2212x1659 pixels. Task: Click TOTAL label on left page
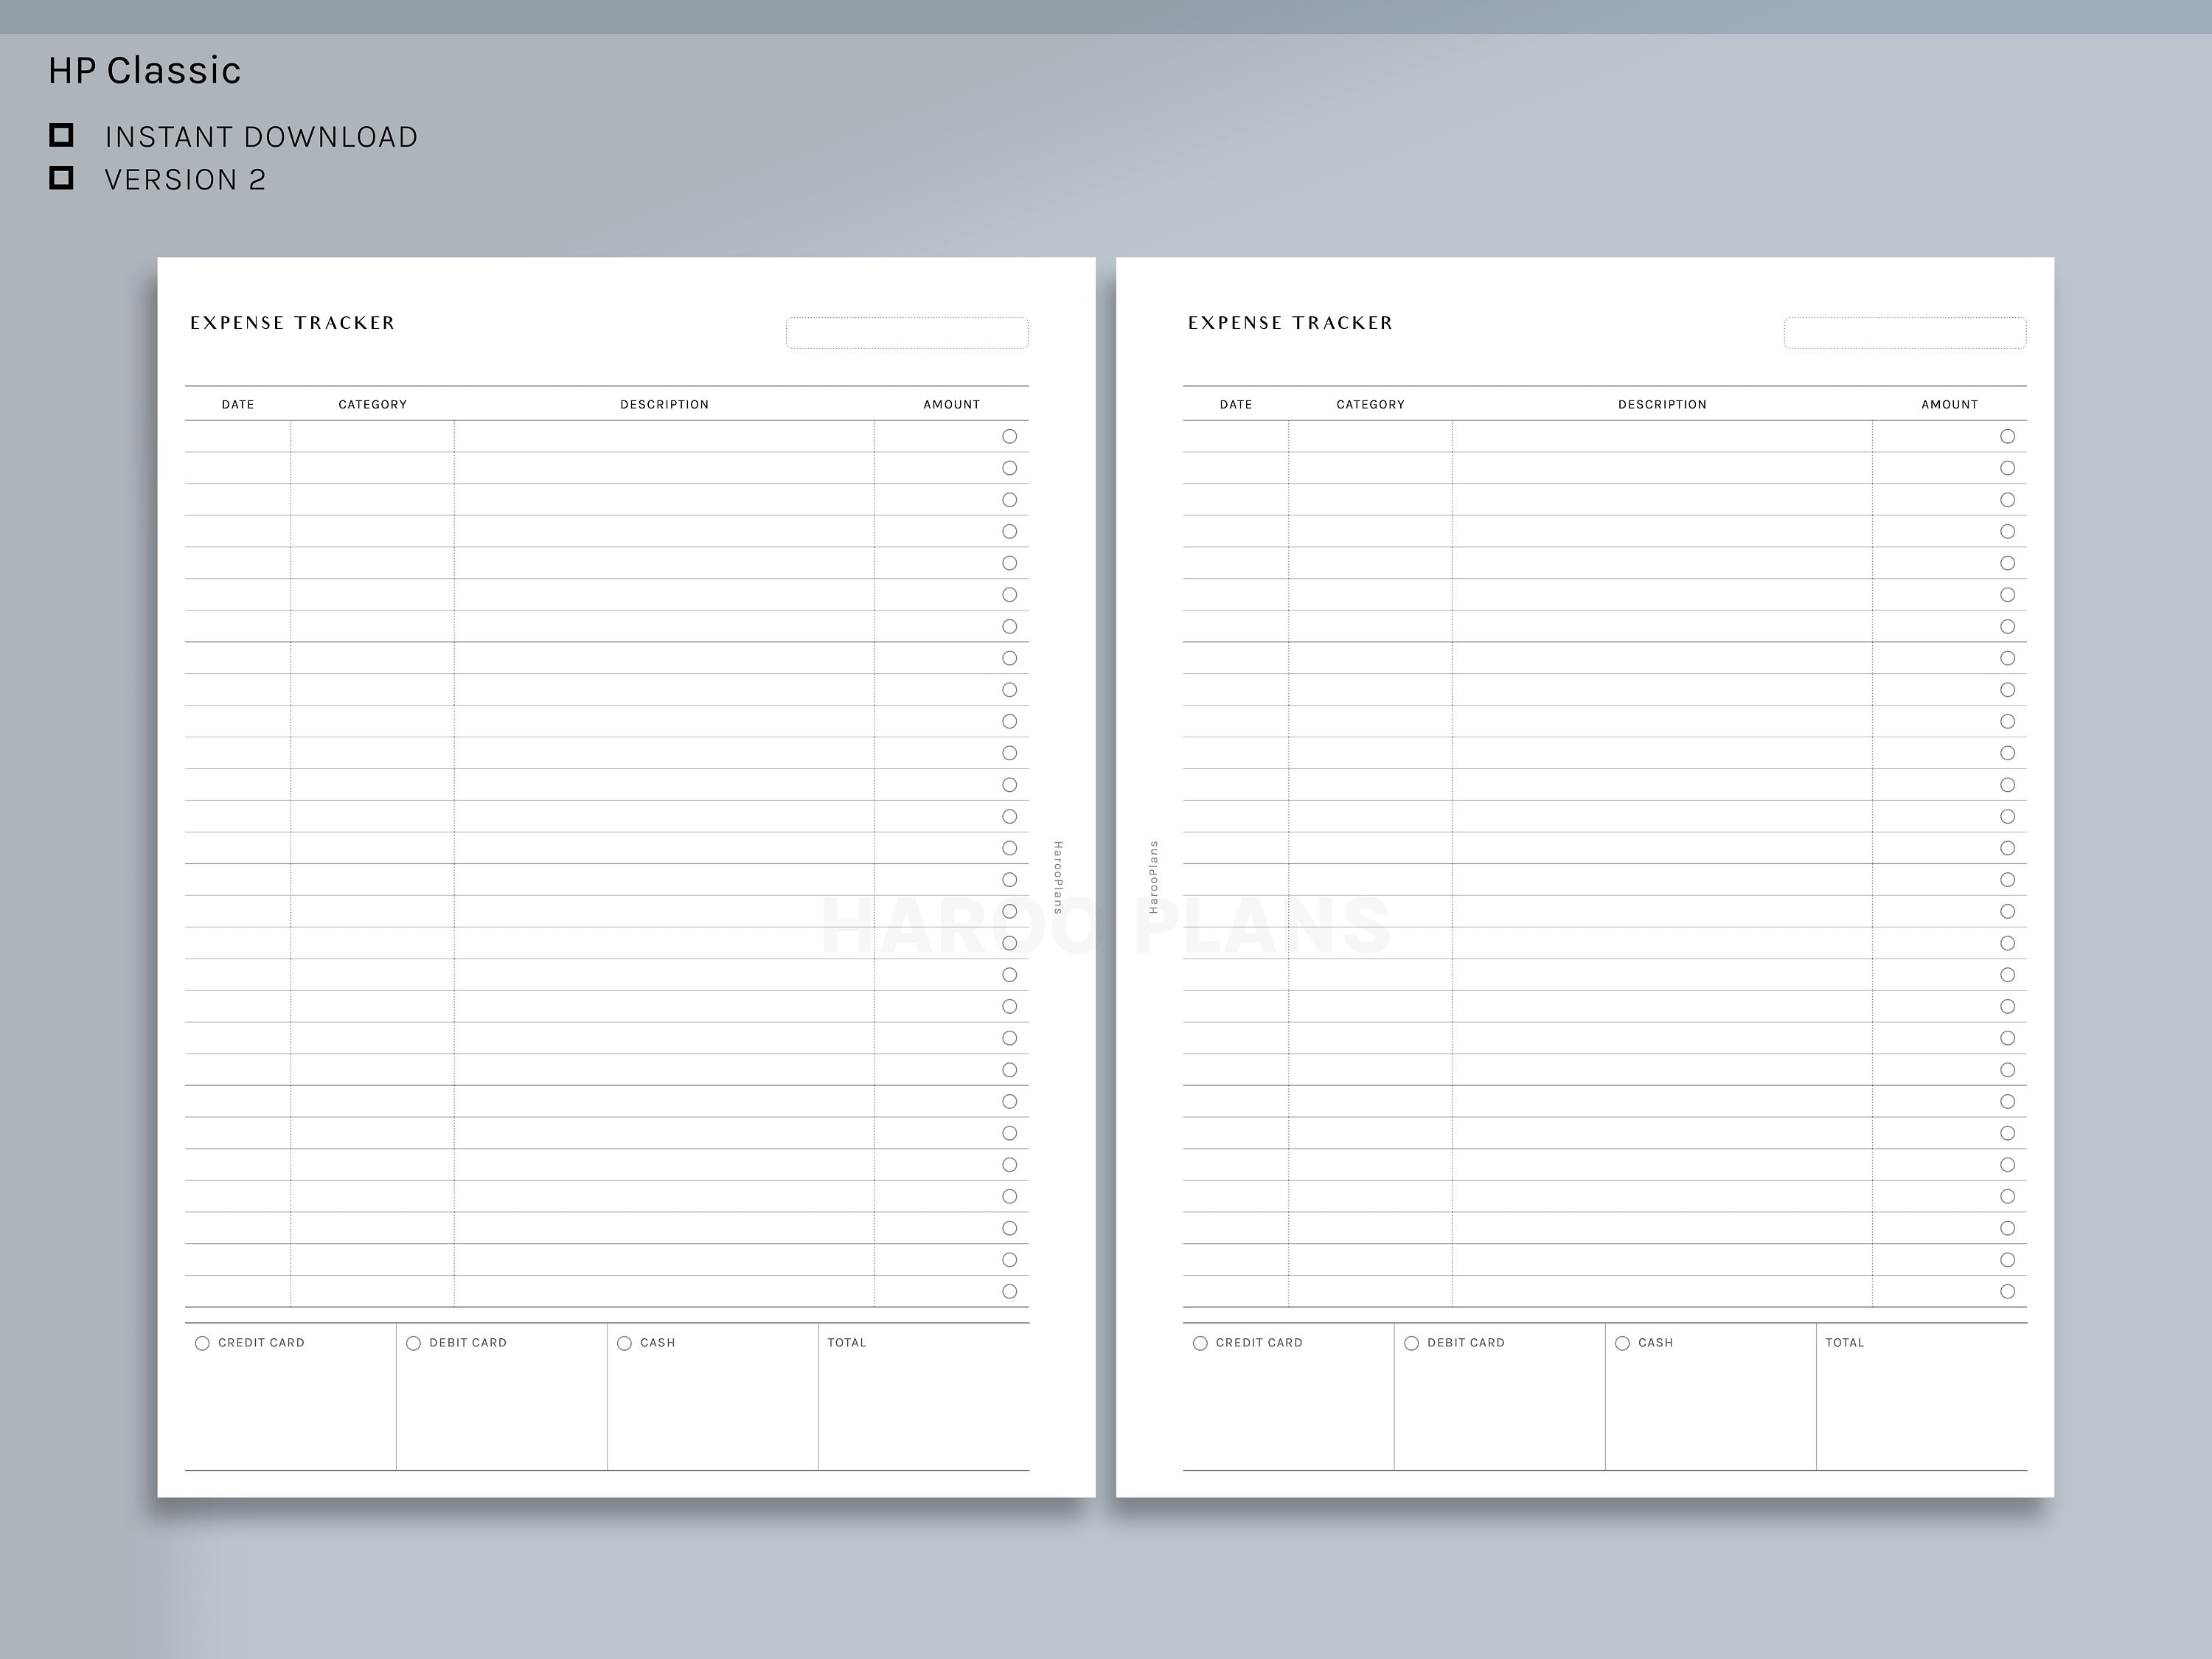[847, 1343]
